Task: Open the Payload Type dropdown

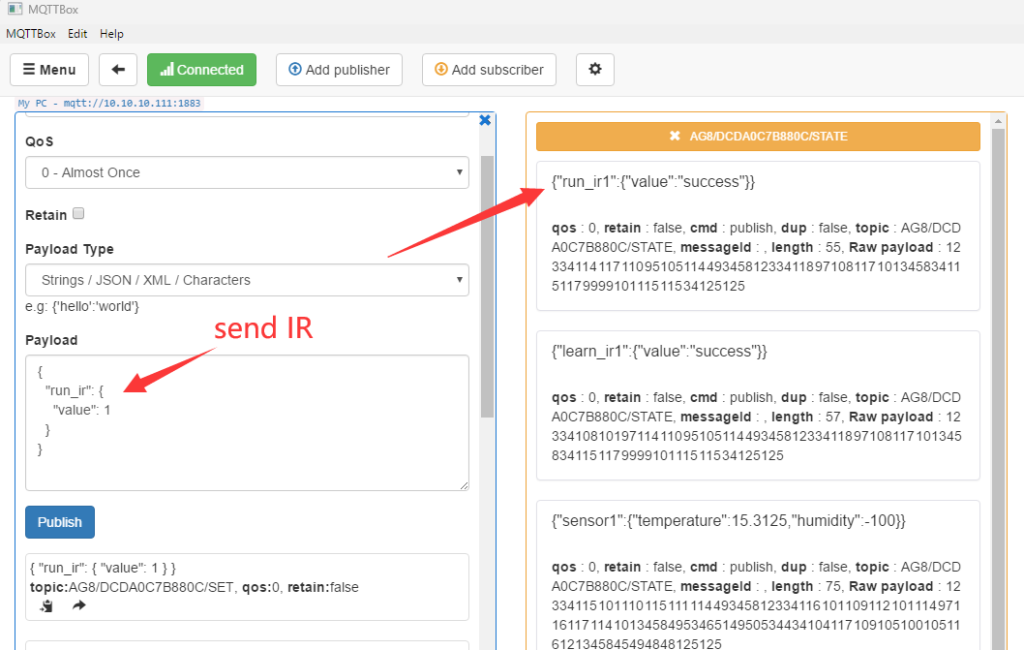Action: point(246,280)
